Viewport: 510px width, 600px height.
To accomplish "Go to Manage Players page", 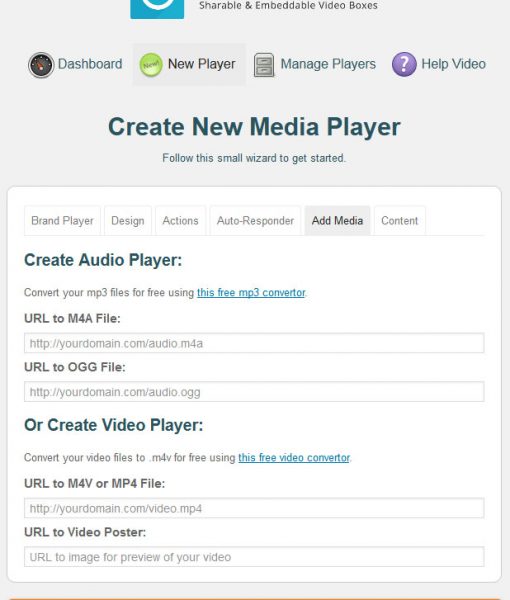I will pyautogui.click(x=328, y=64).
